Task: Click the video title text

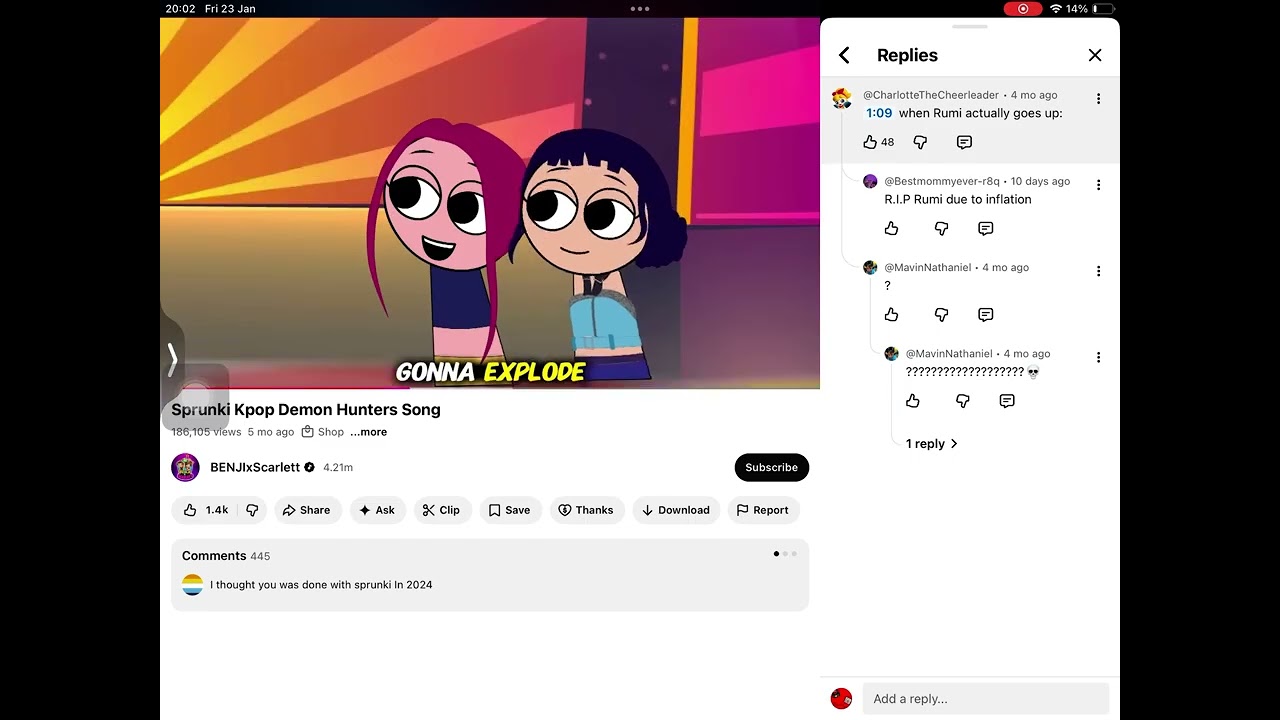Action: [306, 409]
